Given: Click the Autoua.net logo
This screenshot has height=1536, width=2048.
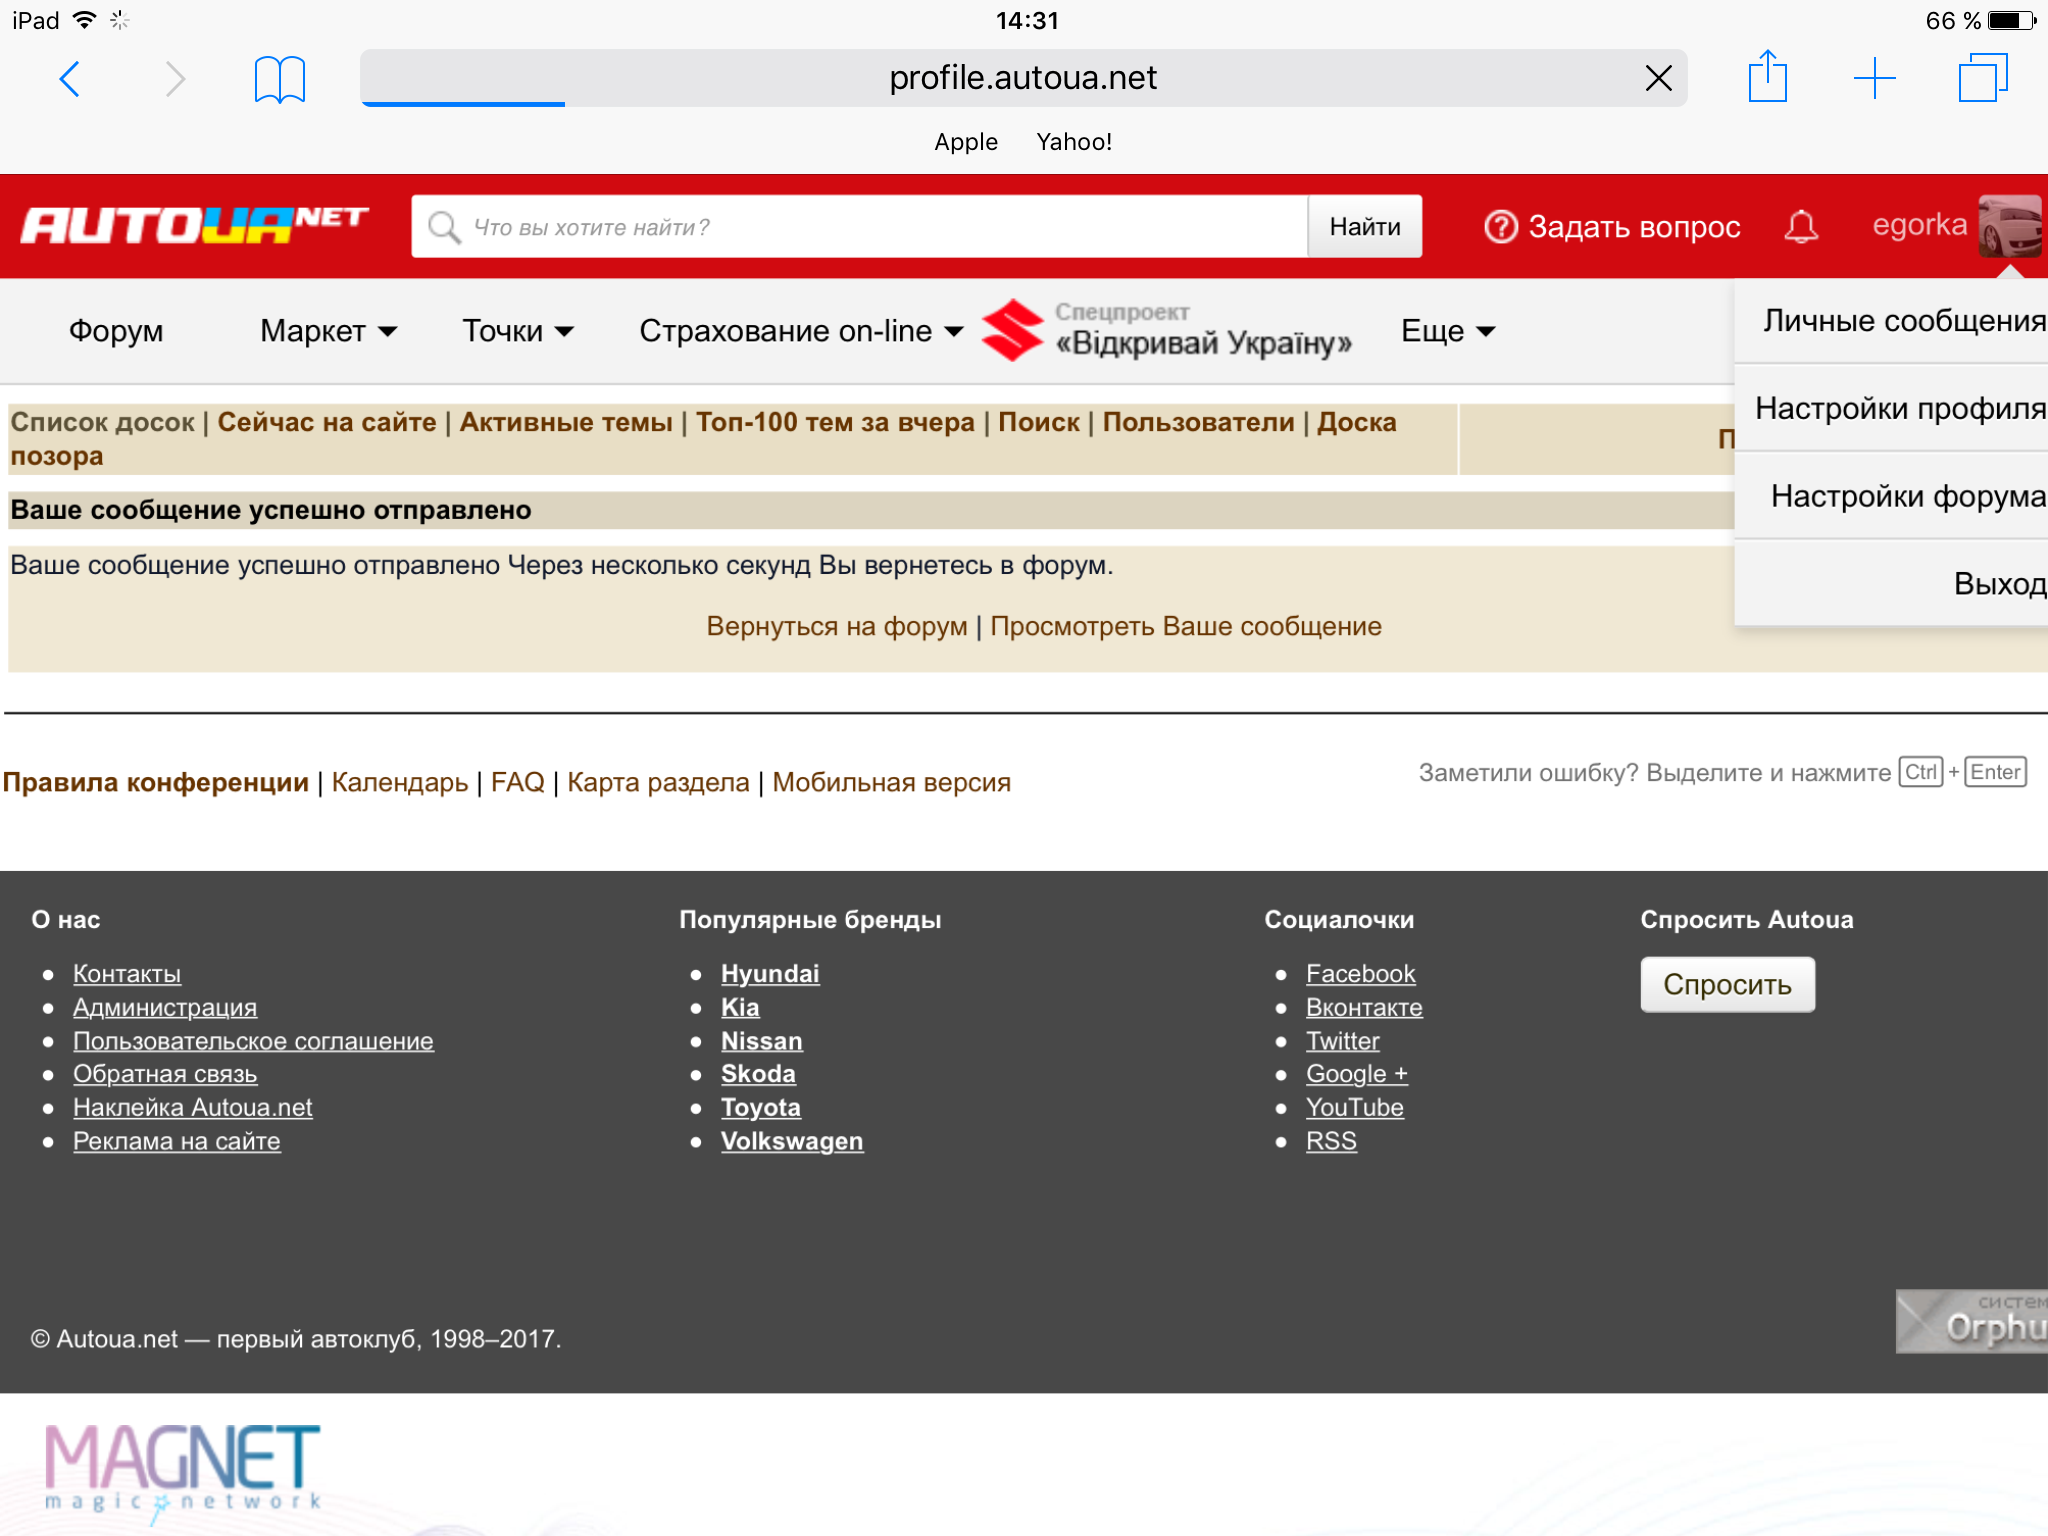Looking at the screenshot, I should pos(195,226).
